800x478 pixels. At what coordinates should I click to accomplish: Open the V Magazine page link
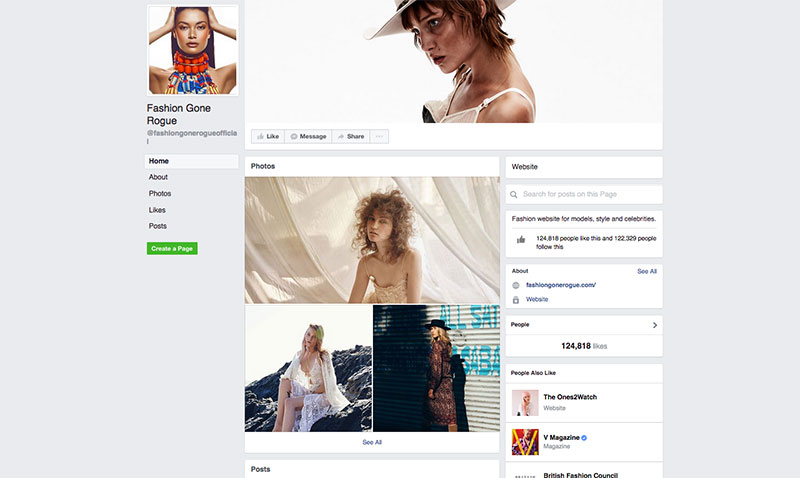(x=561, y=438)
